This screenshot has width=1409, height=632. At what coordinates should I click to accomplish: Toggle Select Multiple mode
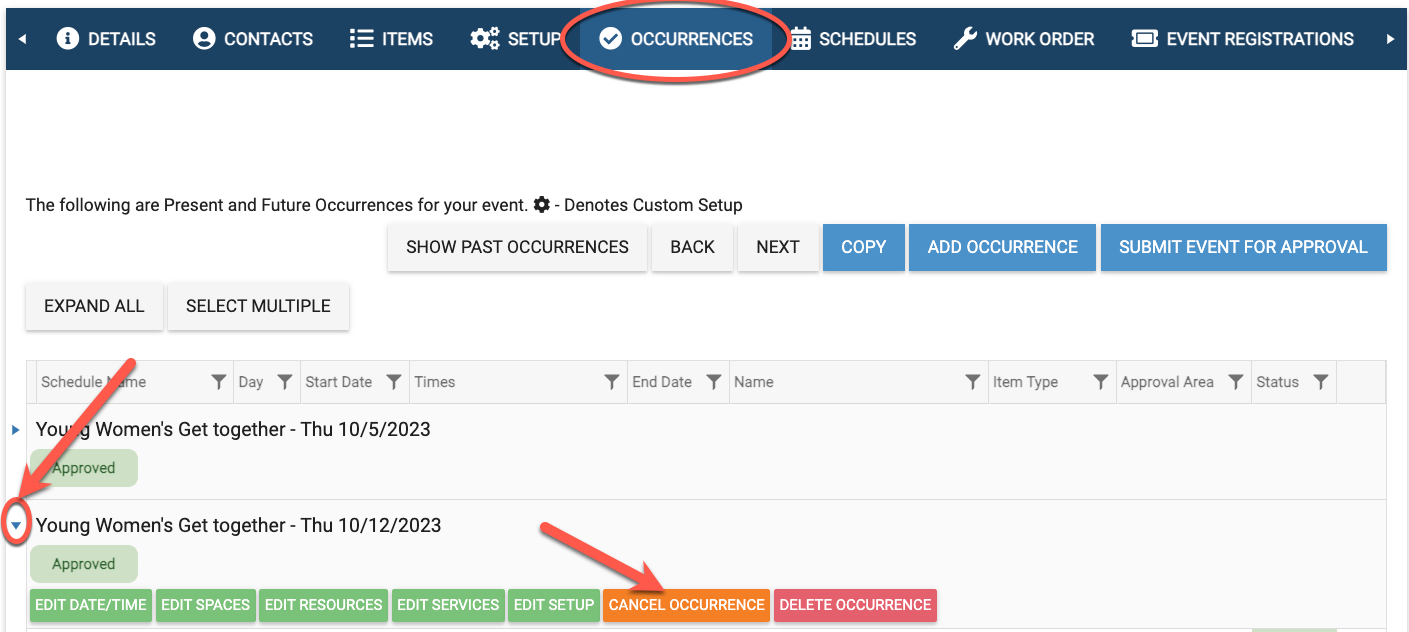258,306
